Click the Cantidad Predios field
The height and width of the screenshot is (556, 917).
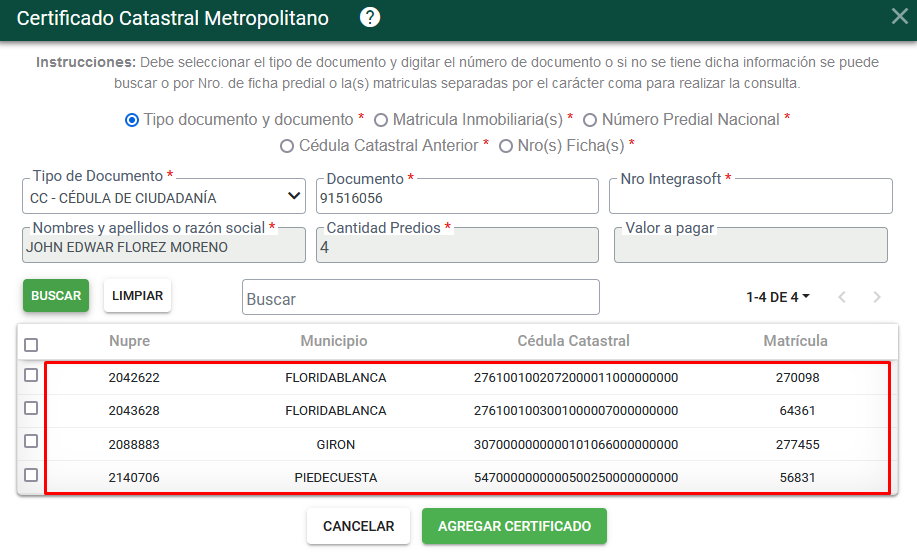457,246
